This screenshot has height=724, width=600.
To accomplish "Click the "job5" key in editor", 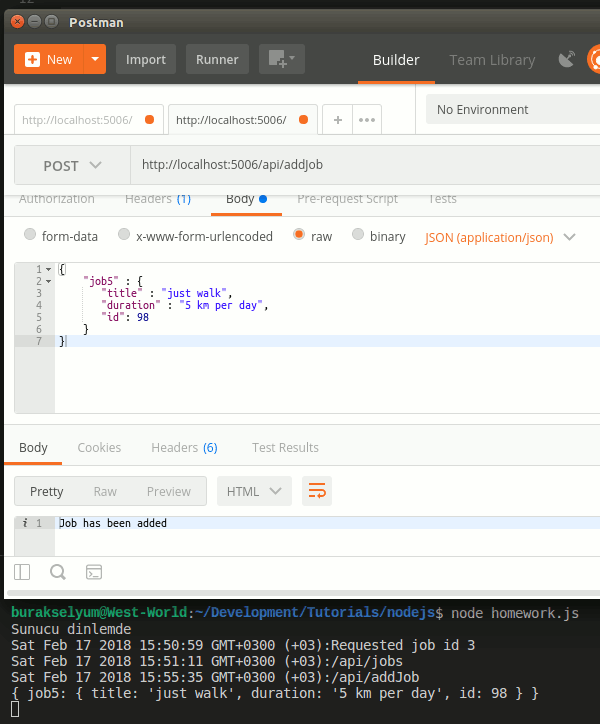I will [101, 281].
